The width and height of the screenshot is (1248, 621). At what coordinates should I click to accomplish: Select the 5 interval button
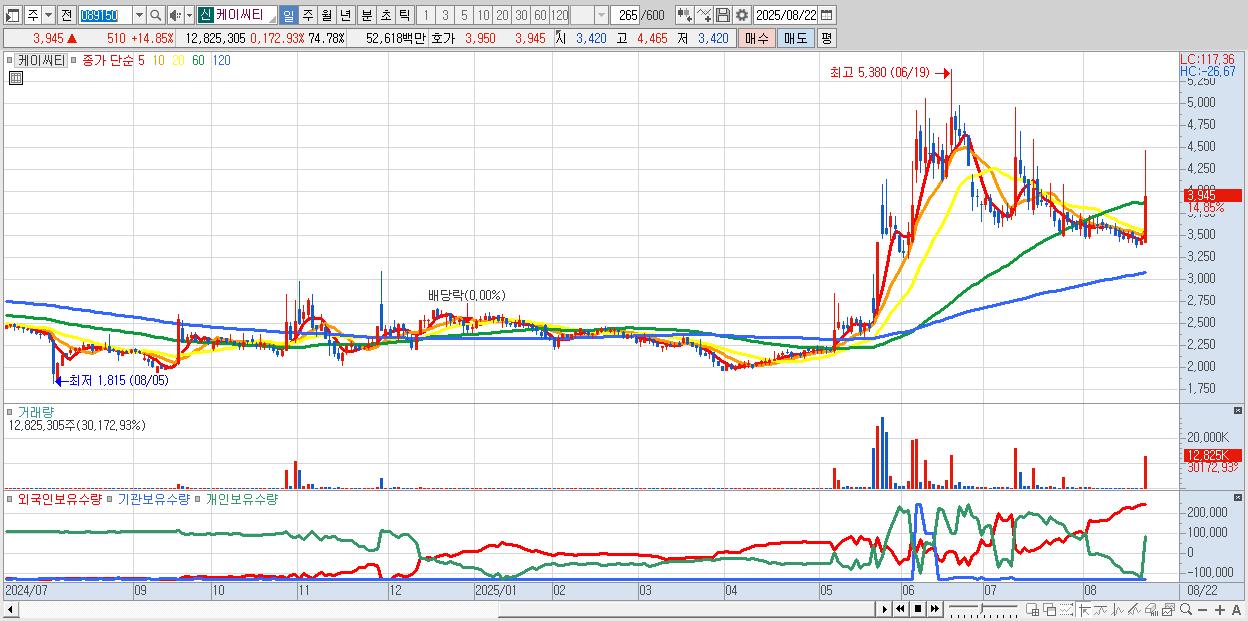tap(464, 15)
